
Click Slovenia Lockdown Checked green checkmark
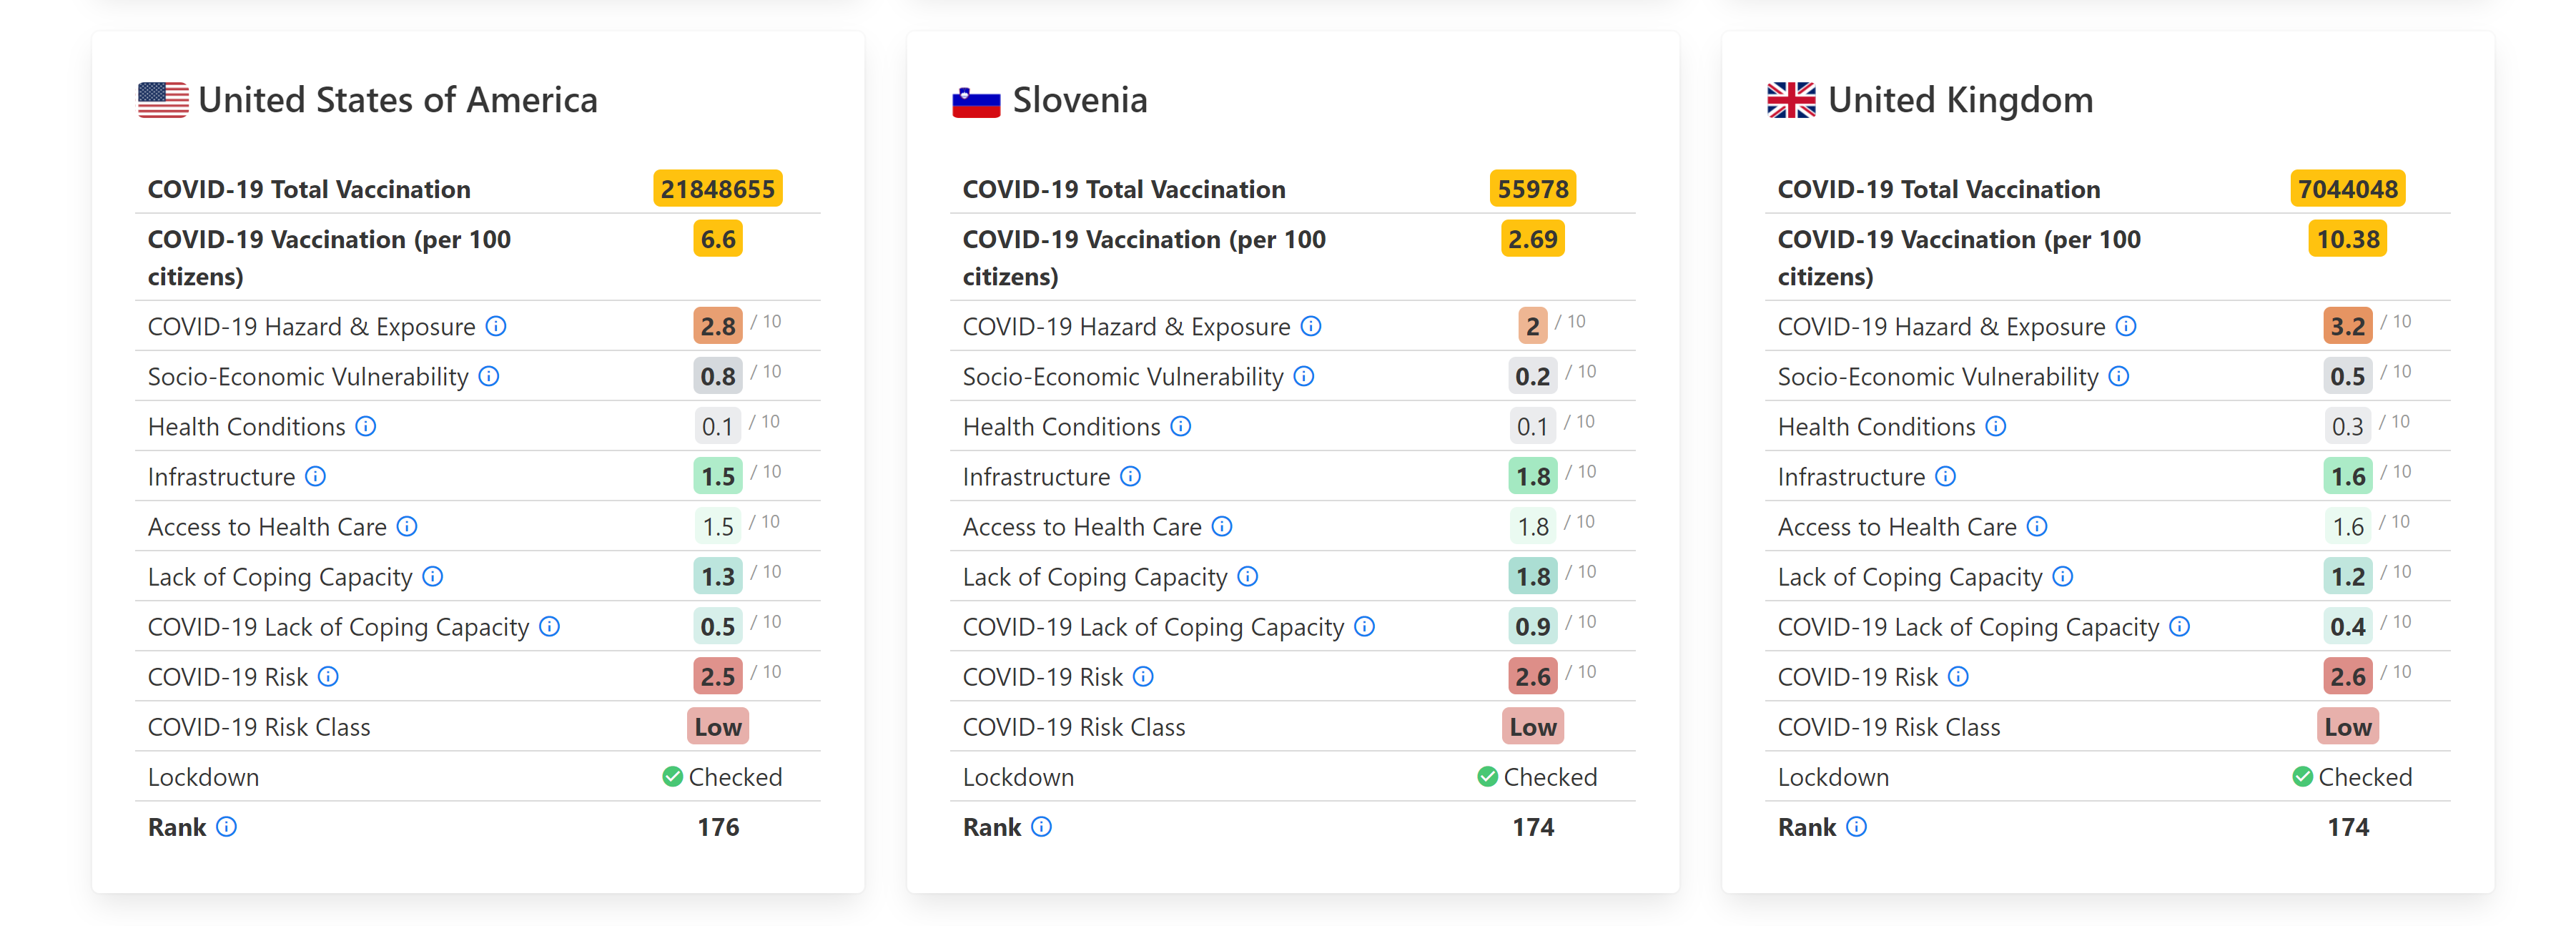point(1488,776)
